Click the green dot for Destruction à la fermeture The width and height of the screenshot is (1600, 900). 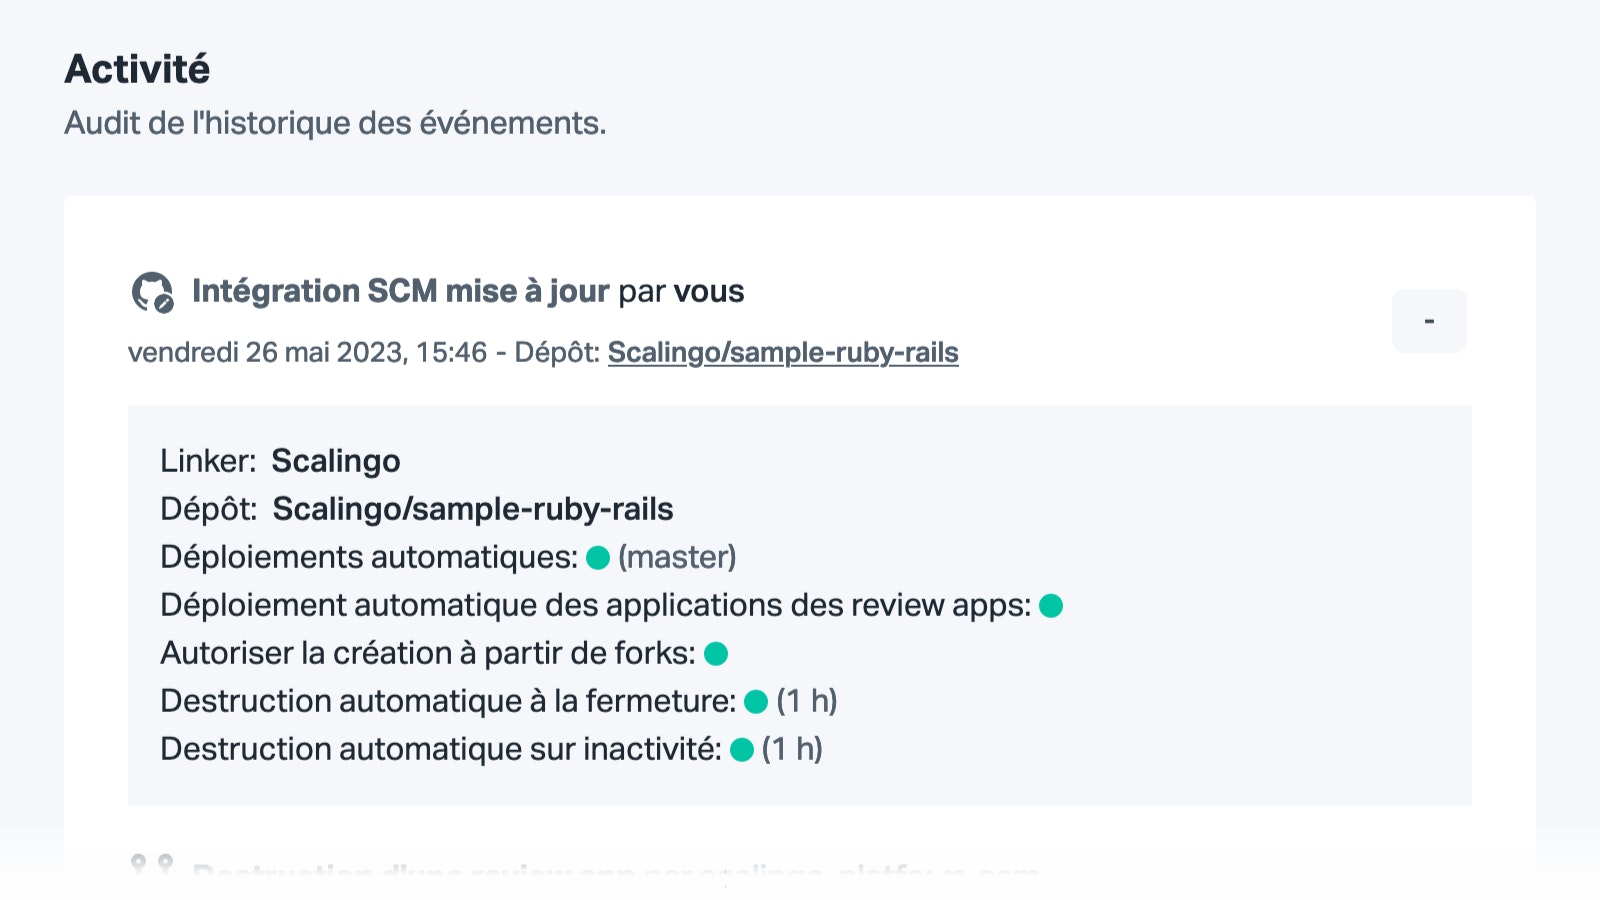(756, 702)
